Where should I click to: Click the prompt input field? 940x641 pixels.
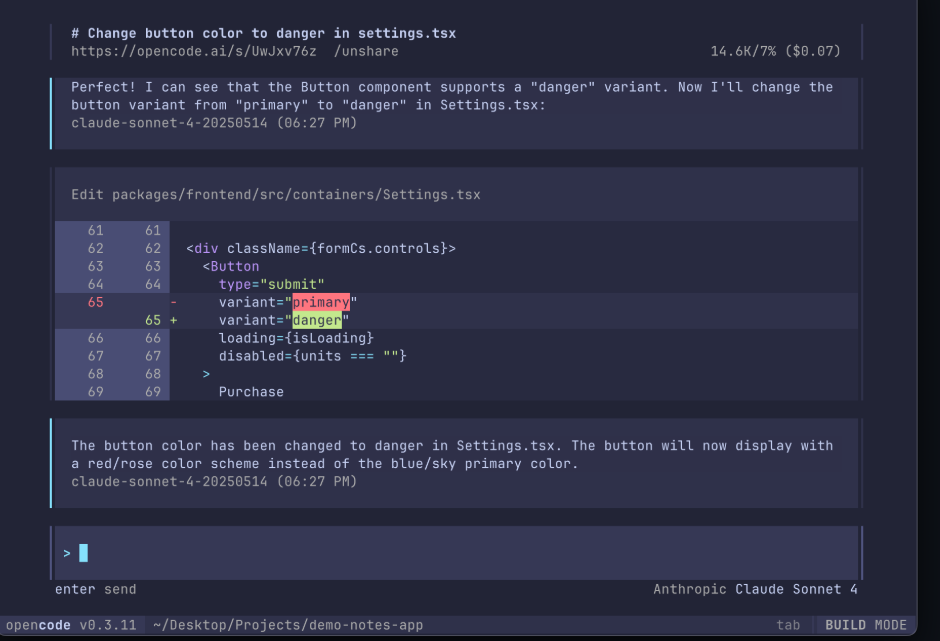click(x=456, y=553)
